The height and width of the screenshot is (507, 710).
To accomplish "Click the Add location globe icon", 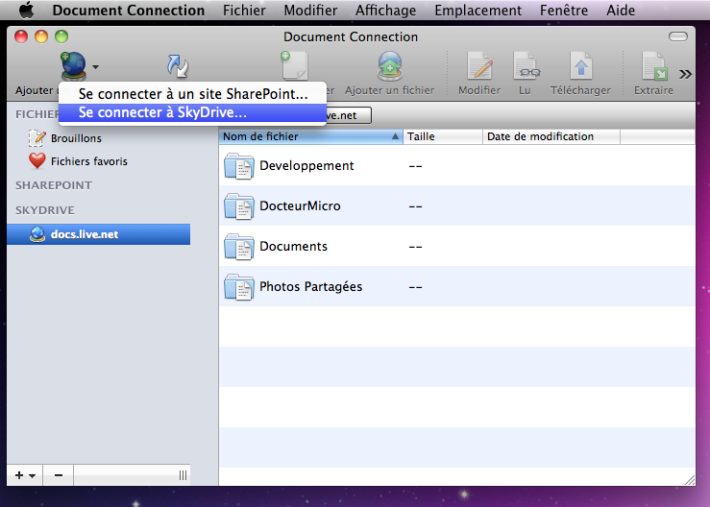I will click(x=73, y=66).
